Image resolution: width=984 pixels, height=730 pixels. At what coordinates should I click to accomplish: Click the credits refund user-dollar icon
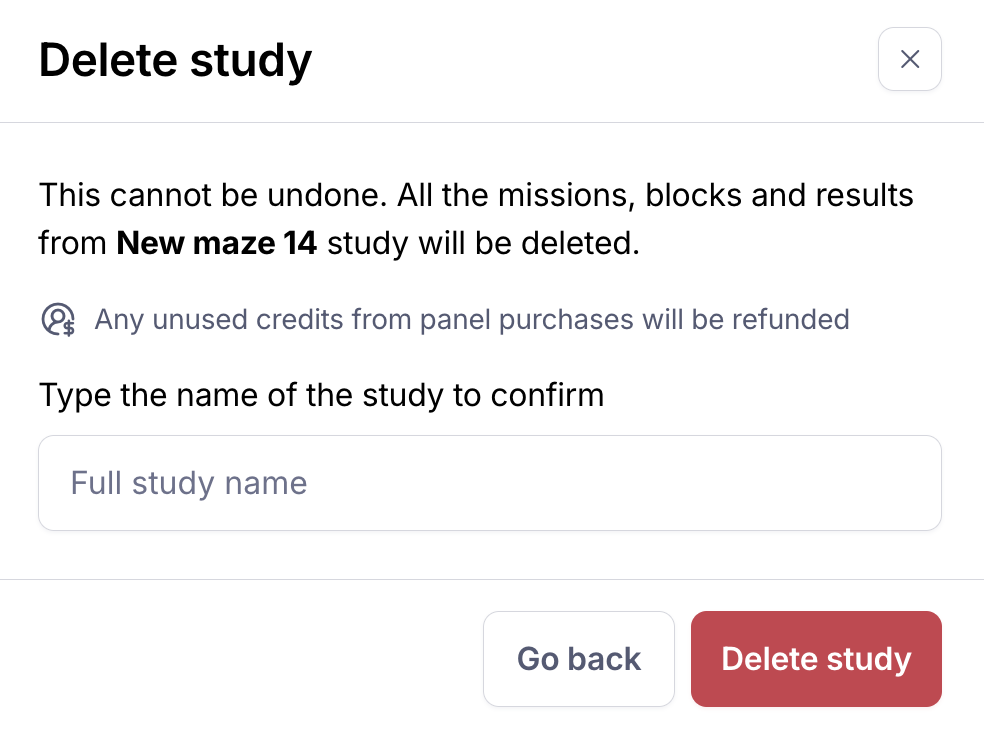pos(58,320)
